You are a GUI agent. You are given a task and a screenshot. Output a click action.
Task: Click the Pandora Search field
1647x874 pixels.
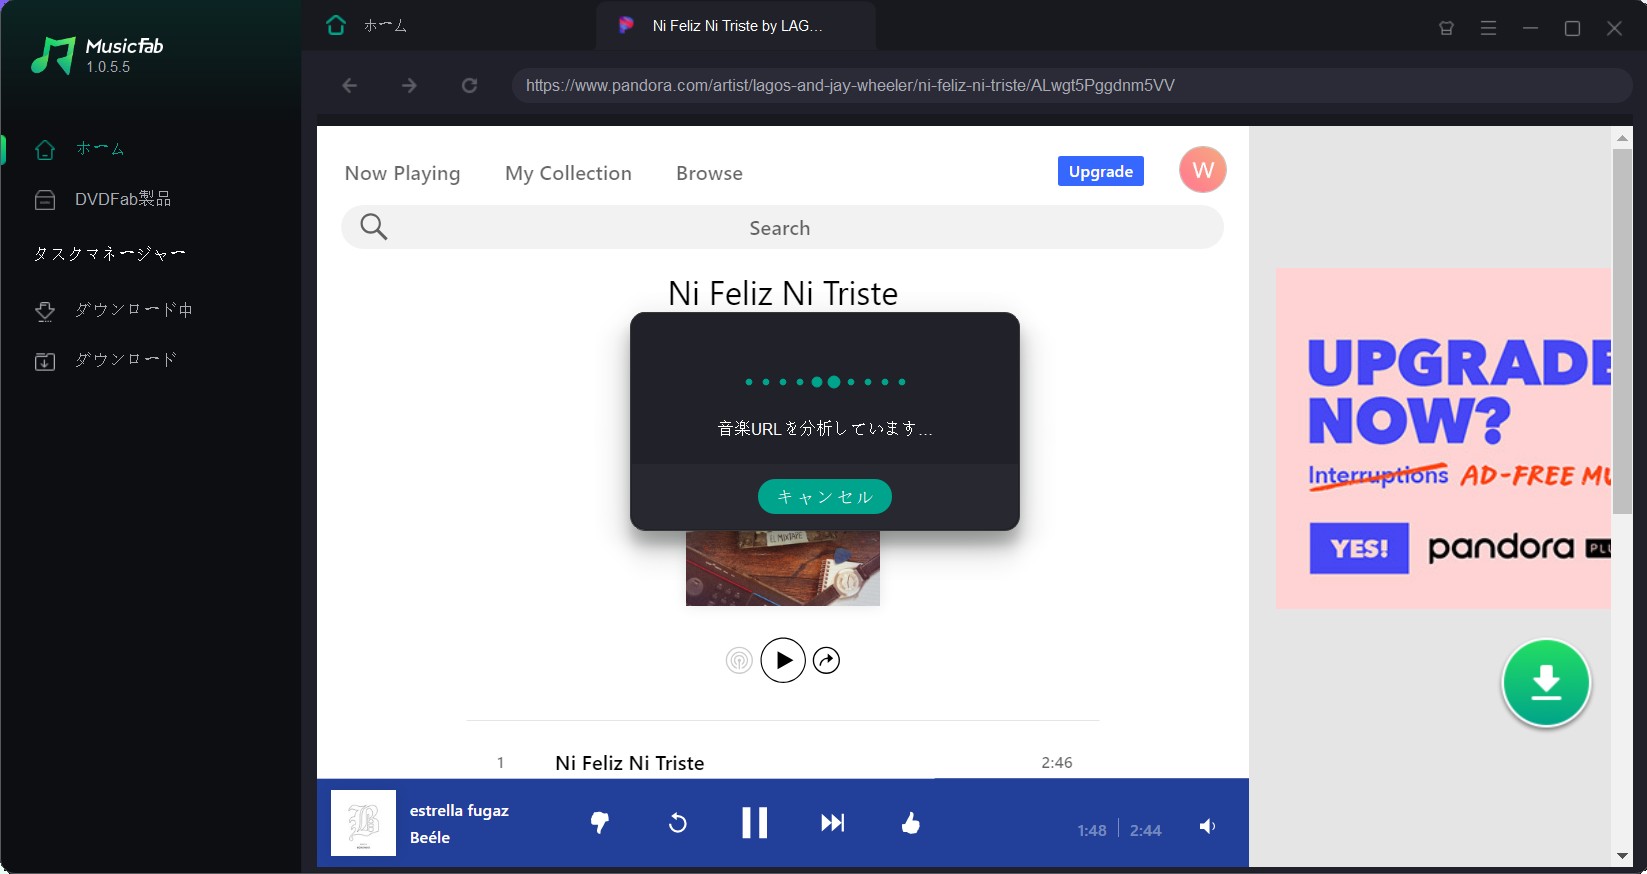[782, 228]
